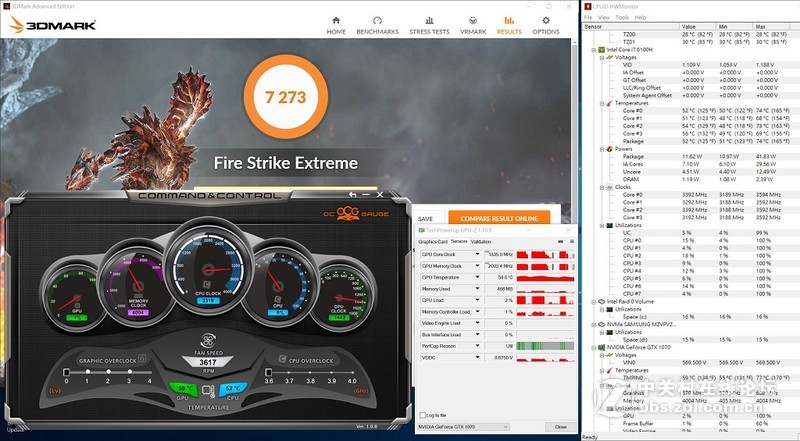Open the GPU Core Clock sensor dropdown
Viewport: 800px width, 441px height.
tap(478, 254)
